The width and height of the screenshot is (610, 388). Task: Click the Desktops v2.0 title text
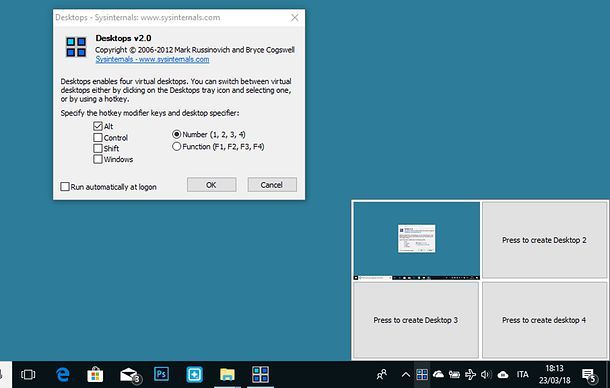[x=123, y=38]
